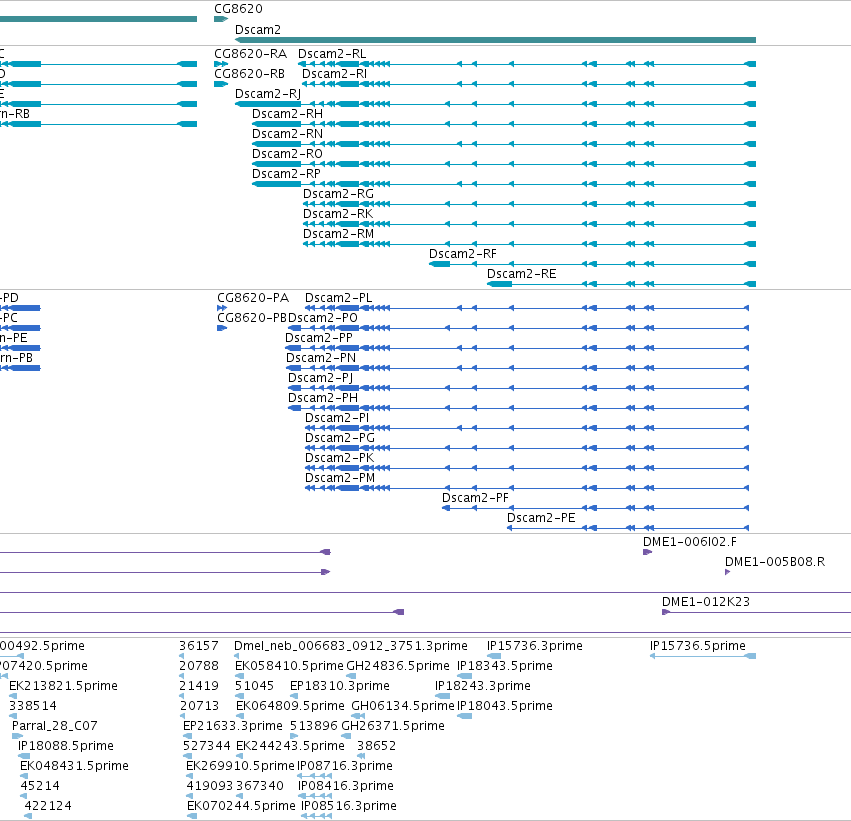Click protein CG8620-PA label
This screenshot has width=851, height=821.
[x=253, y=298]
